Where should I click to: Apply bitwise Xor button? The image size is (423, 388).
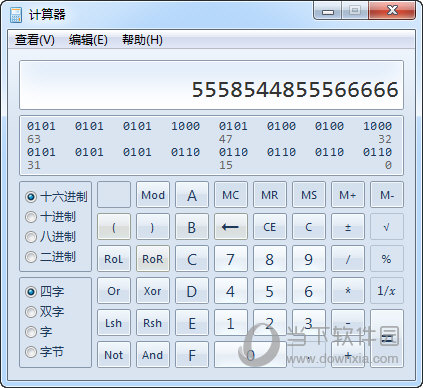[x=153, y=291]
